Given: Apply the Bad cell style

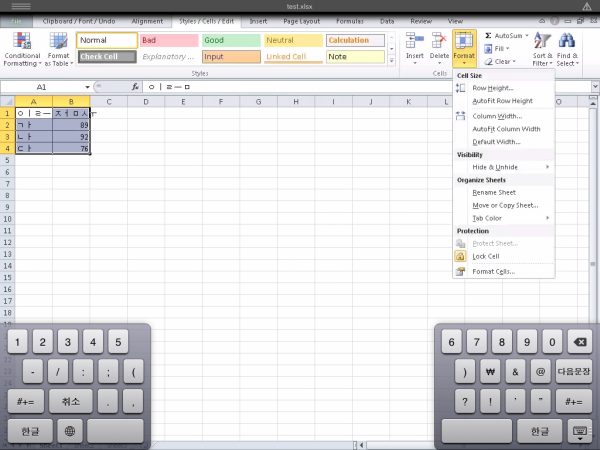Looking at the screenshot, I should (169, 40).
